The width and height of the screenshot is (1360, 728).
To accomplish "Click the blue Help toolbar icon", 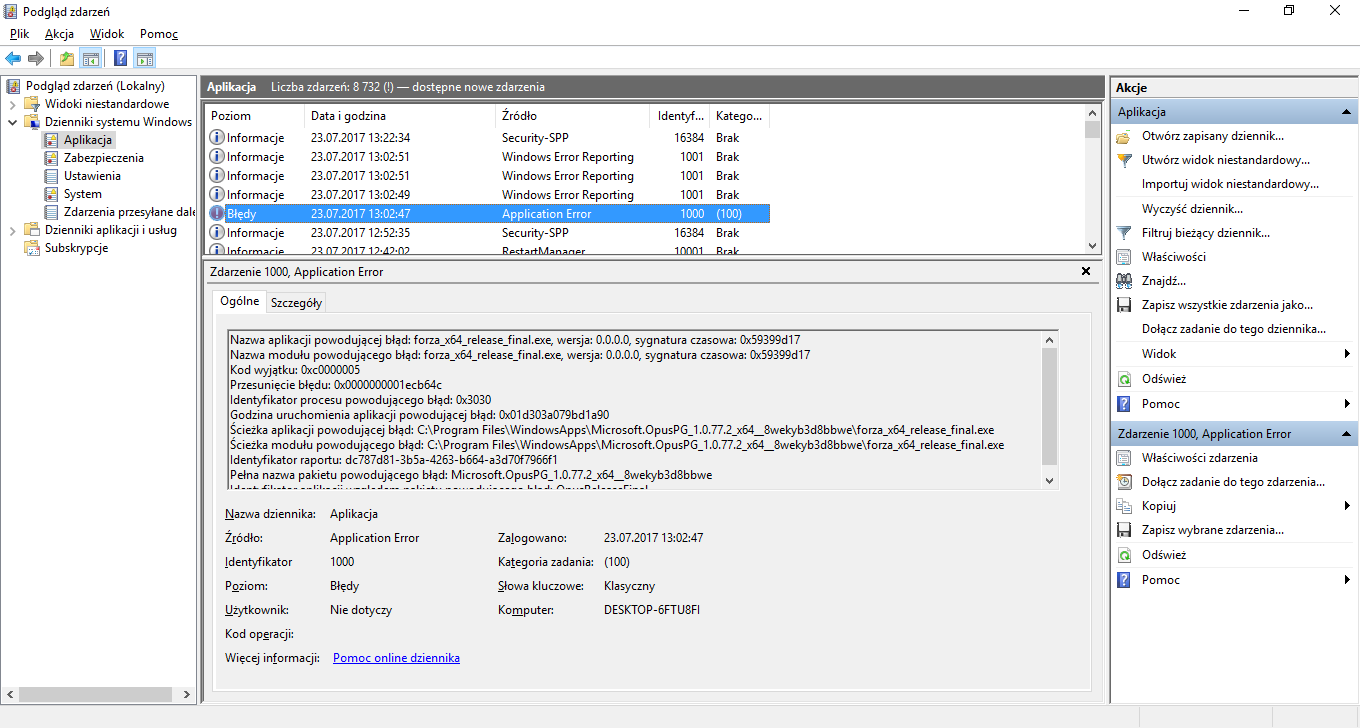I will pos(121,58).
